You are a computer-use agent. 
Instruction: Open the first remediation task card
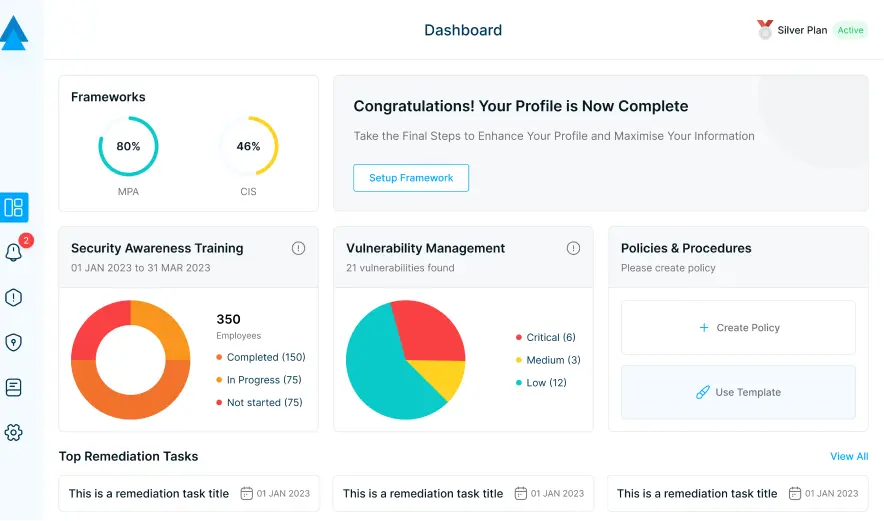189,493
